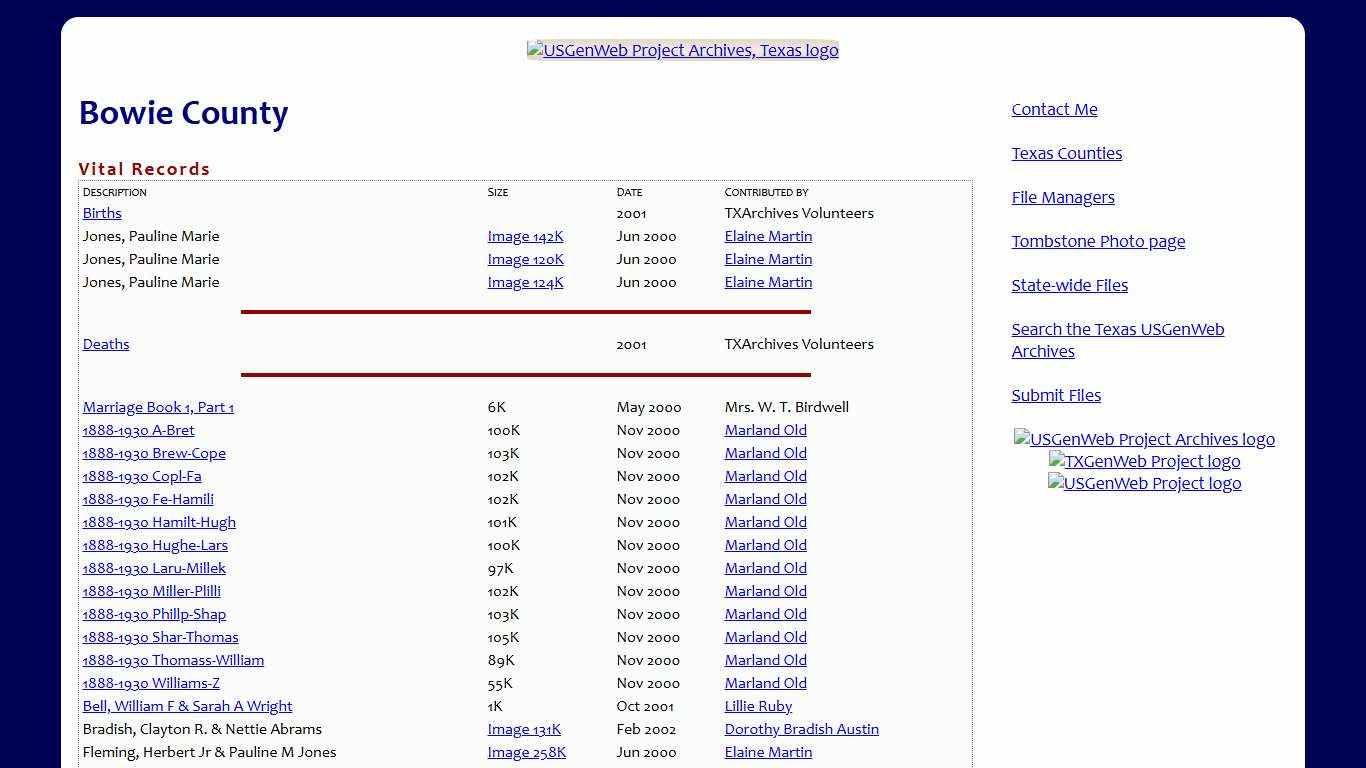This screenshot has height=768, width=1366.
Task: Open the Contact Me page
Action: click(1054, 109)
